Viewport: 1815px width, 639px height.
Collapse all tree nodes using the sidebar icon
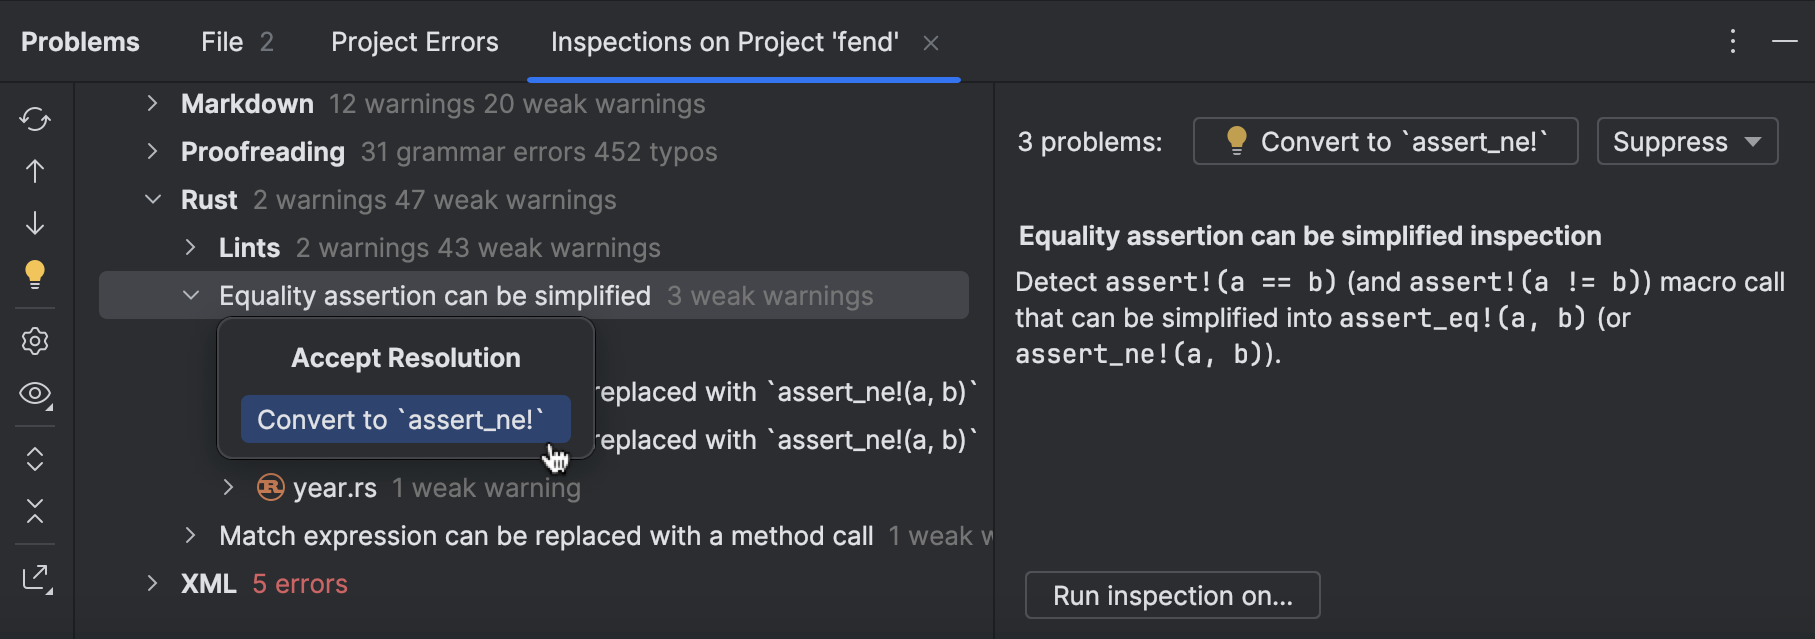pyautogui.click(x=35, y=513)
